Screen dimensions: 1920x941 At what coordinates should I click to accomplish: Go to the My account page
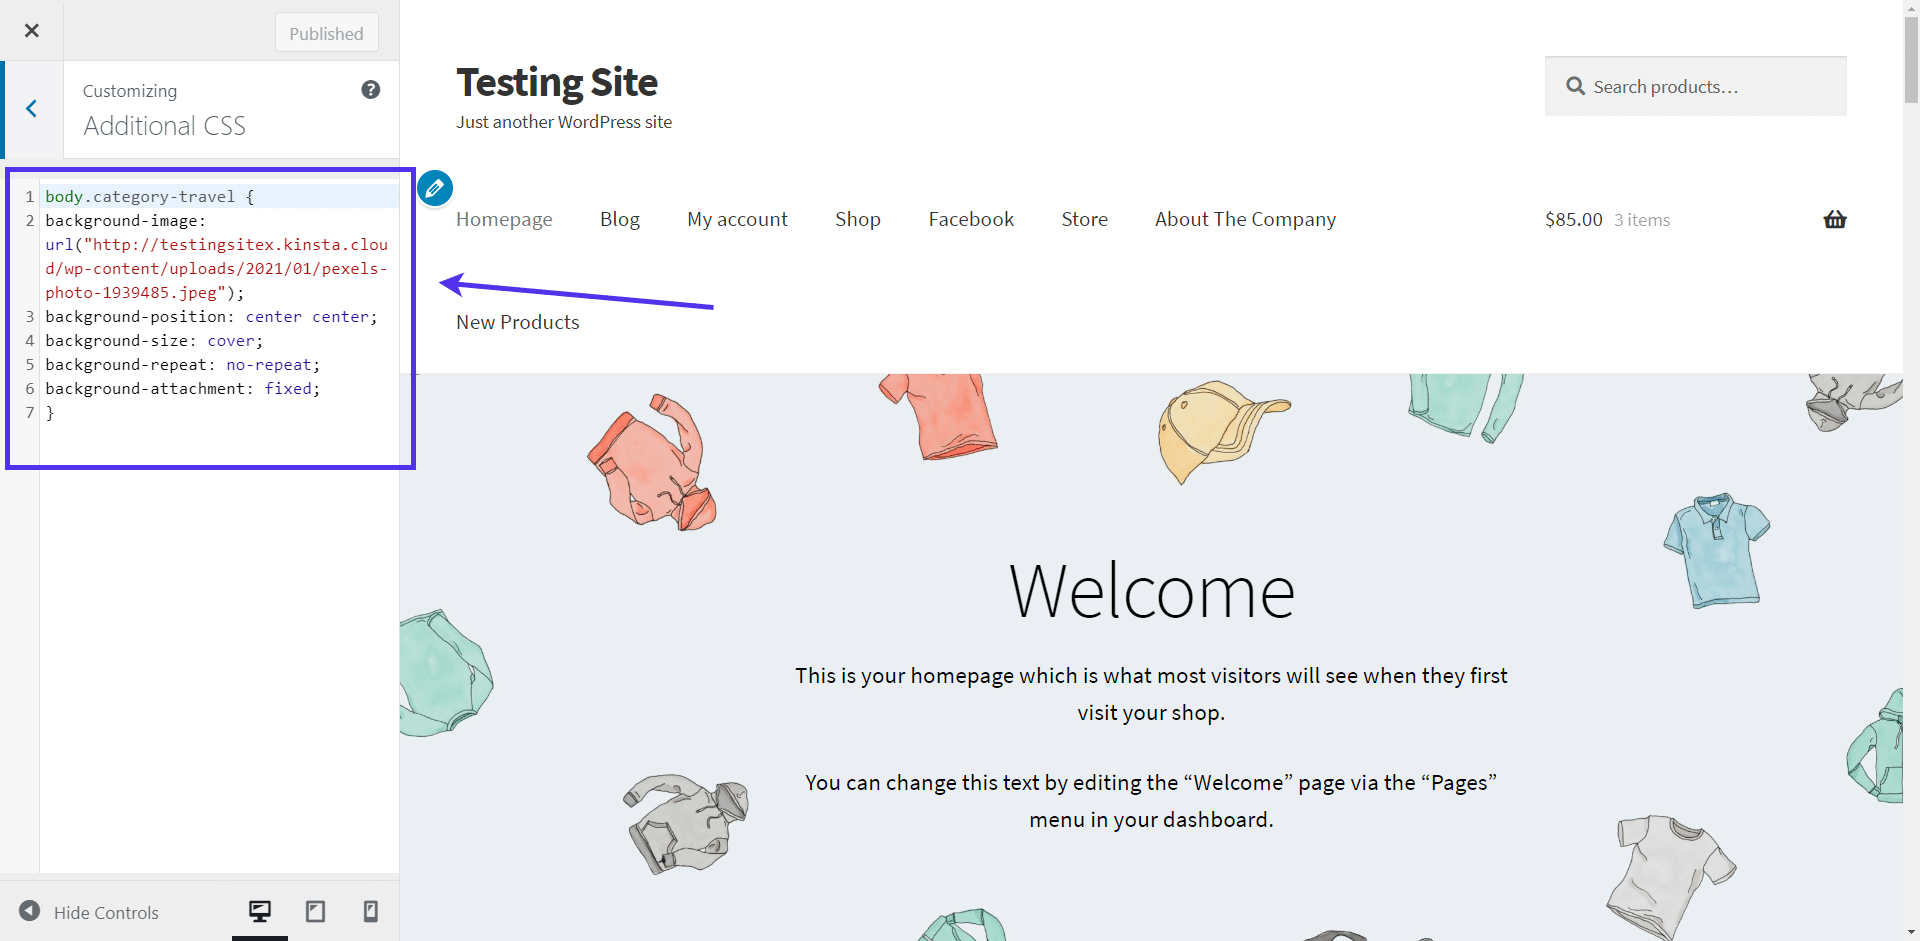click(737, 219)
